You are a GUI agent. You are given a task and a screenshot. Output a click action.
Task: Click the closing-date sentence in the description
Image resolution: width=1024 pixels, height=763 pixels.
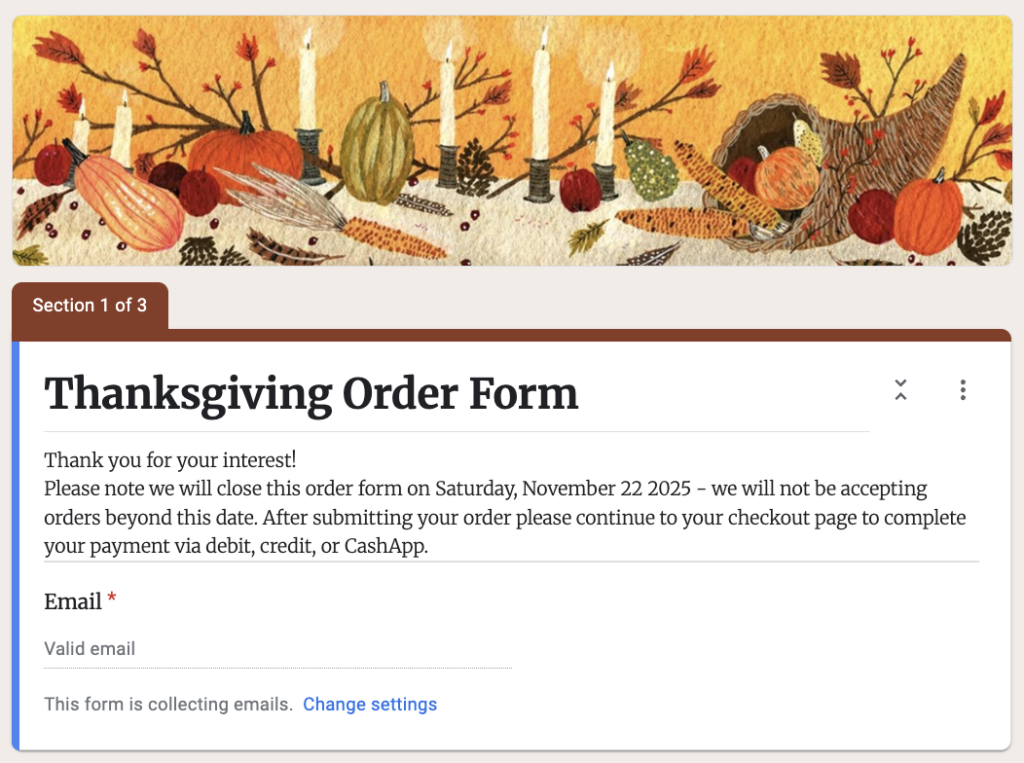(x=484, y=489)
